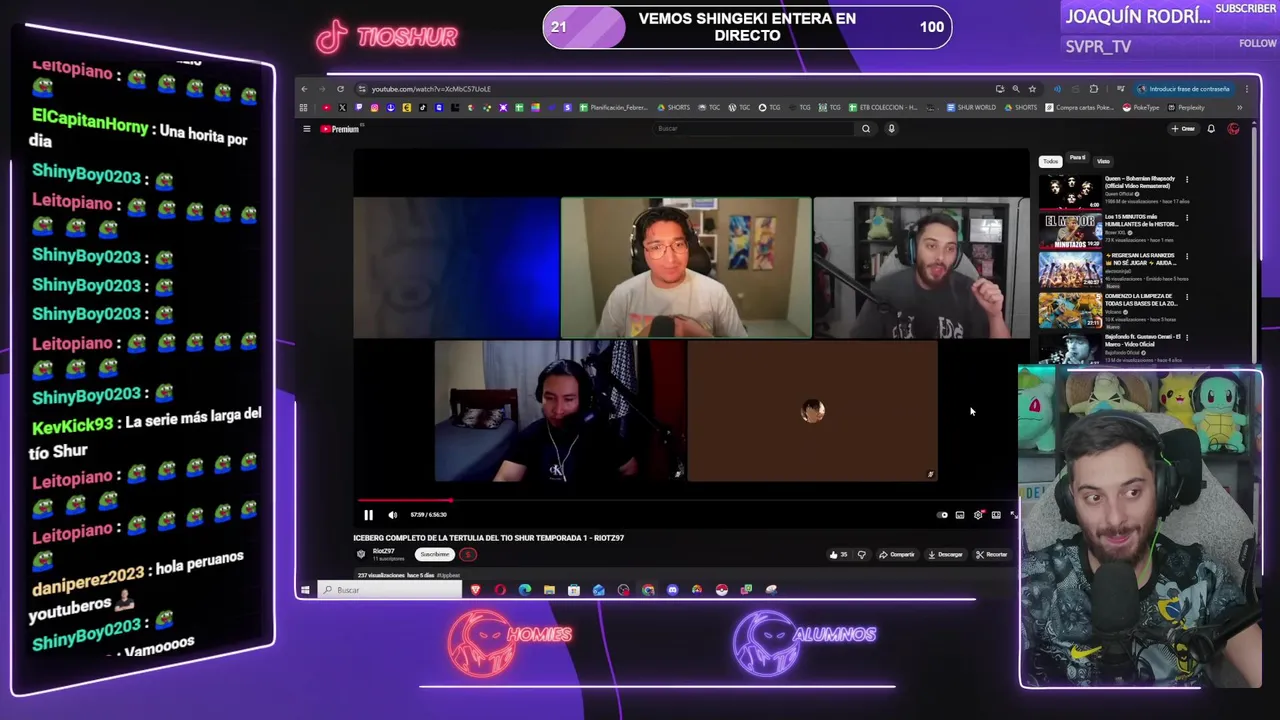The image size is (1280, 720).
Task: Reload the browser page
Action: click(x=340, y=89)
